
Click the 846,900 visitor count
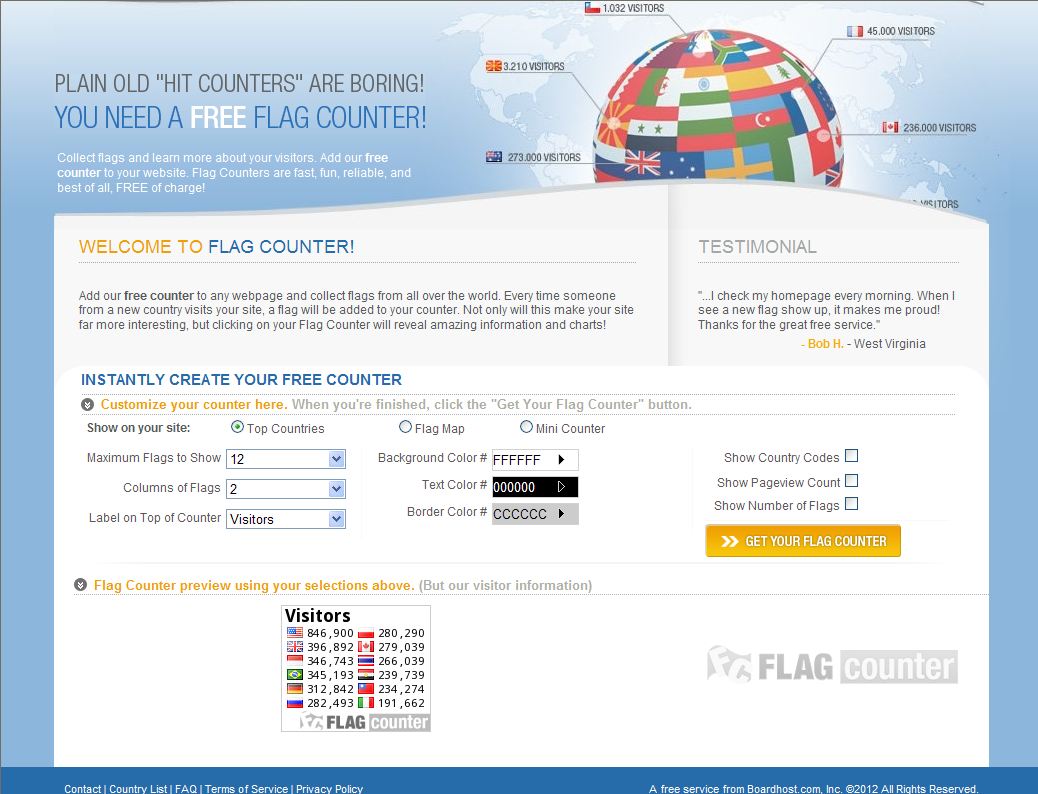pos(330,633)
